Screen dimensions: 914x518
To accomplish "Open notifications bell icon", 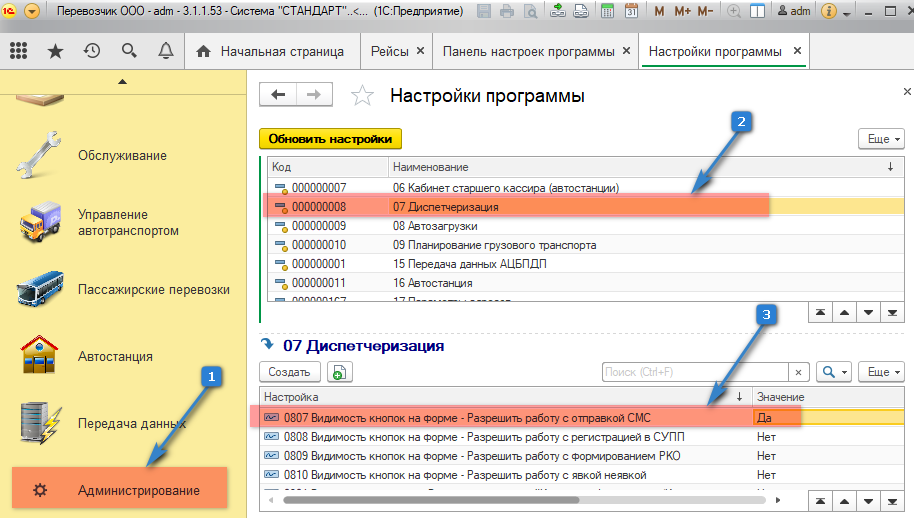I will click(164, 51).
